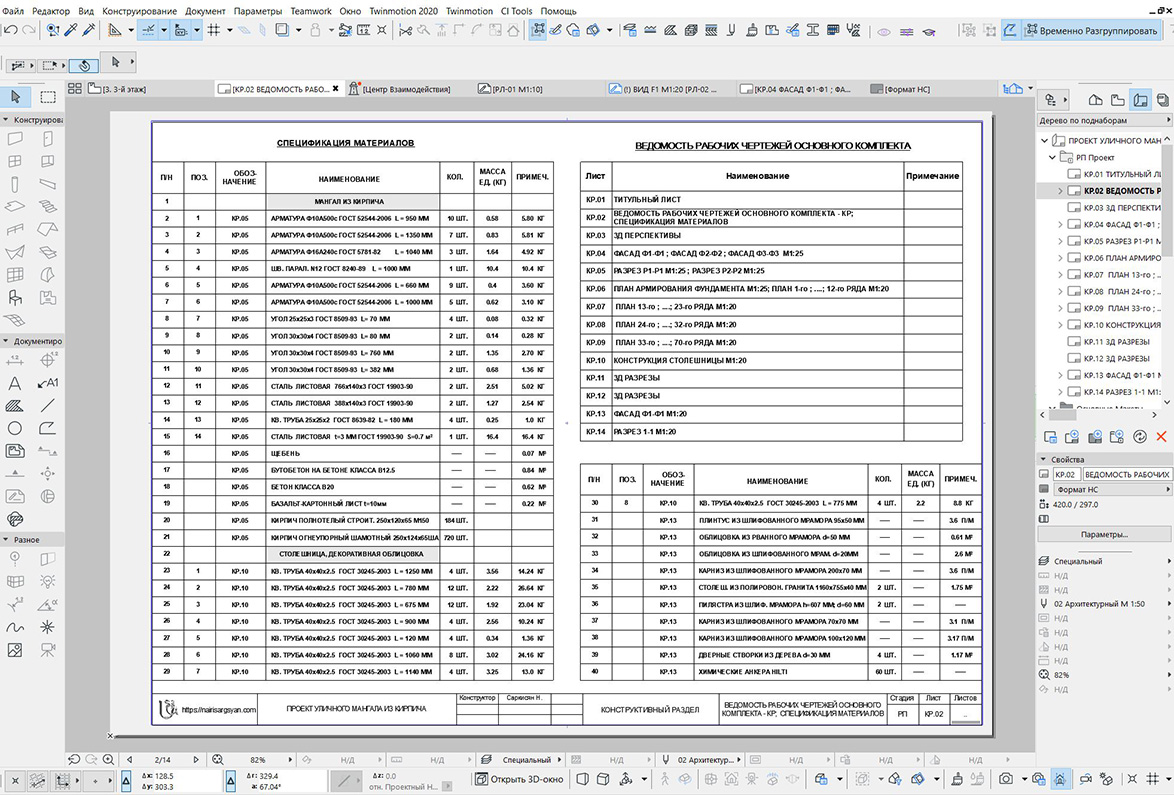Image resolution: width=1174 pixels, height=795 pixels.
Task: Open the Конструирование menu
Action: point(139,11)
